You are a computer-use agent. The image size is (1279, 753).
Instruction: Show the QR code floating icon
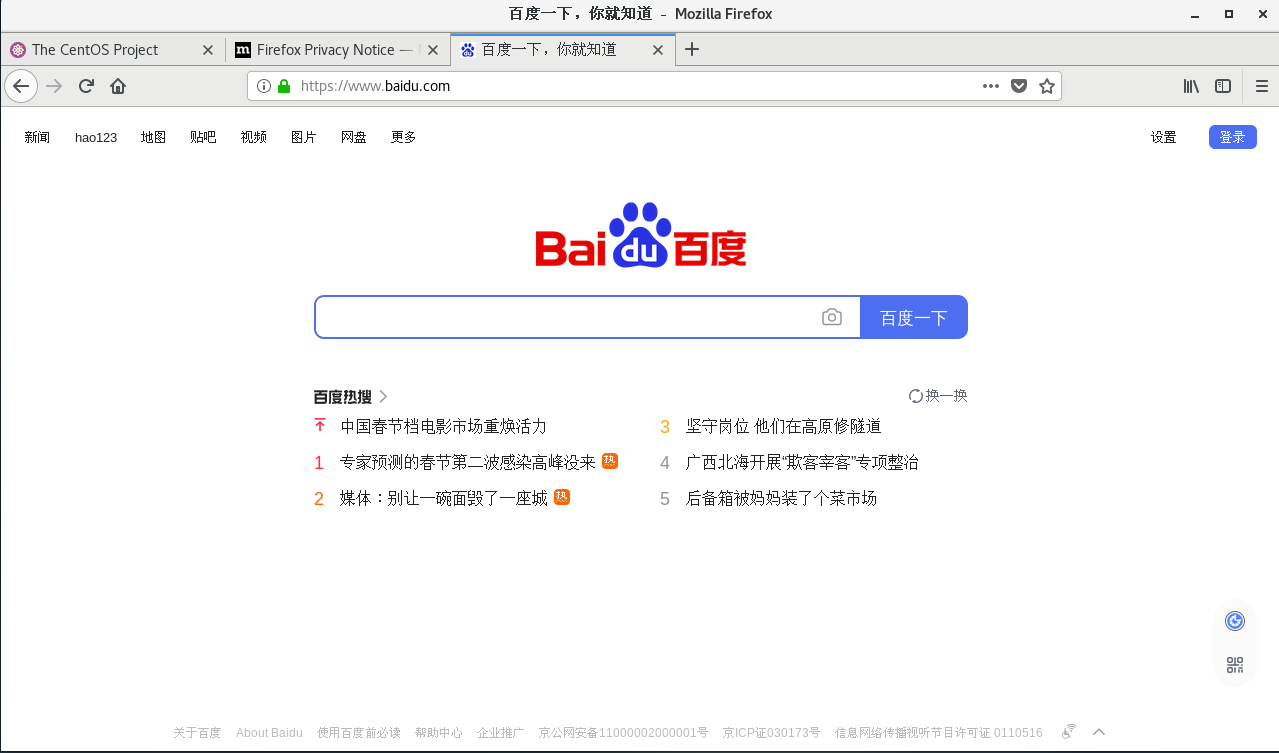pyautogui.click(x=1235, y=665)
